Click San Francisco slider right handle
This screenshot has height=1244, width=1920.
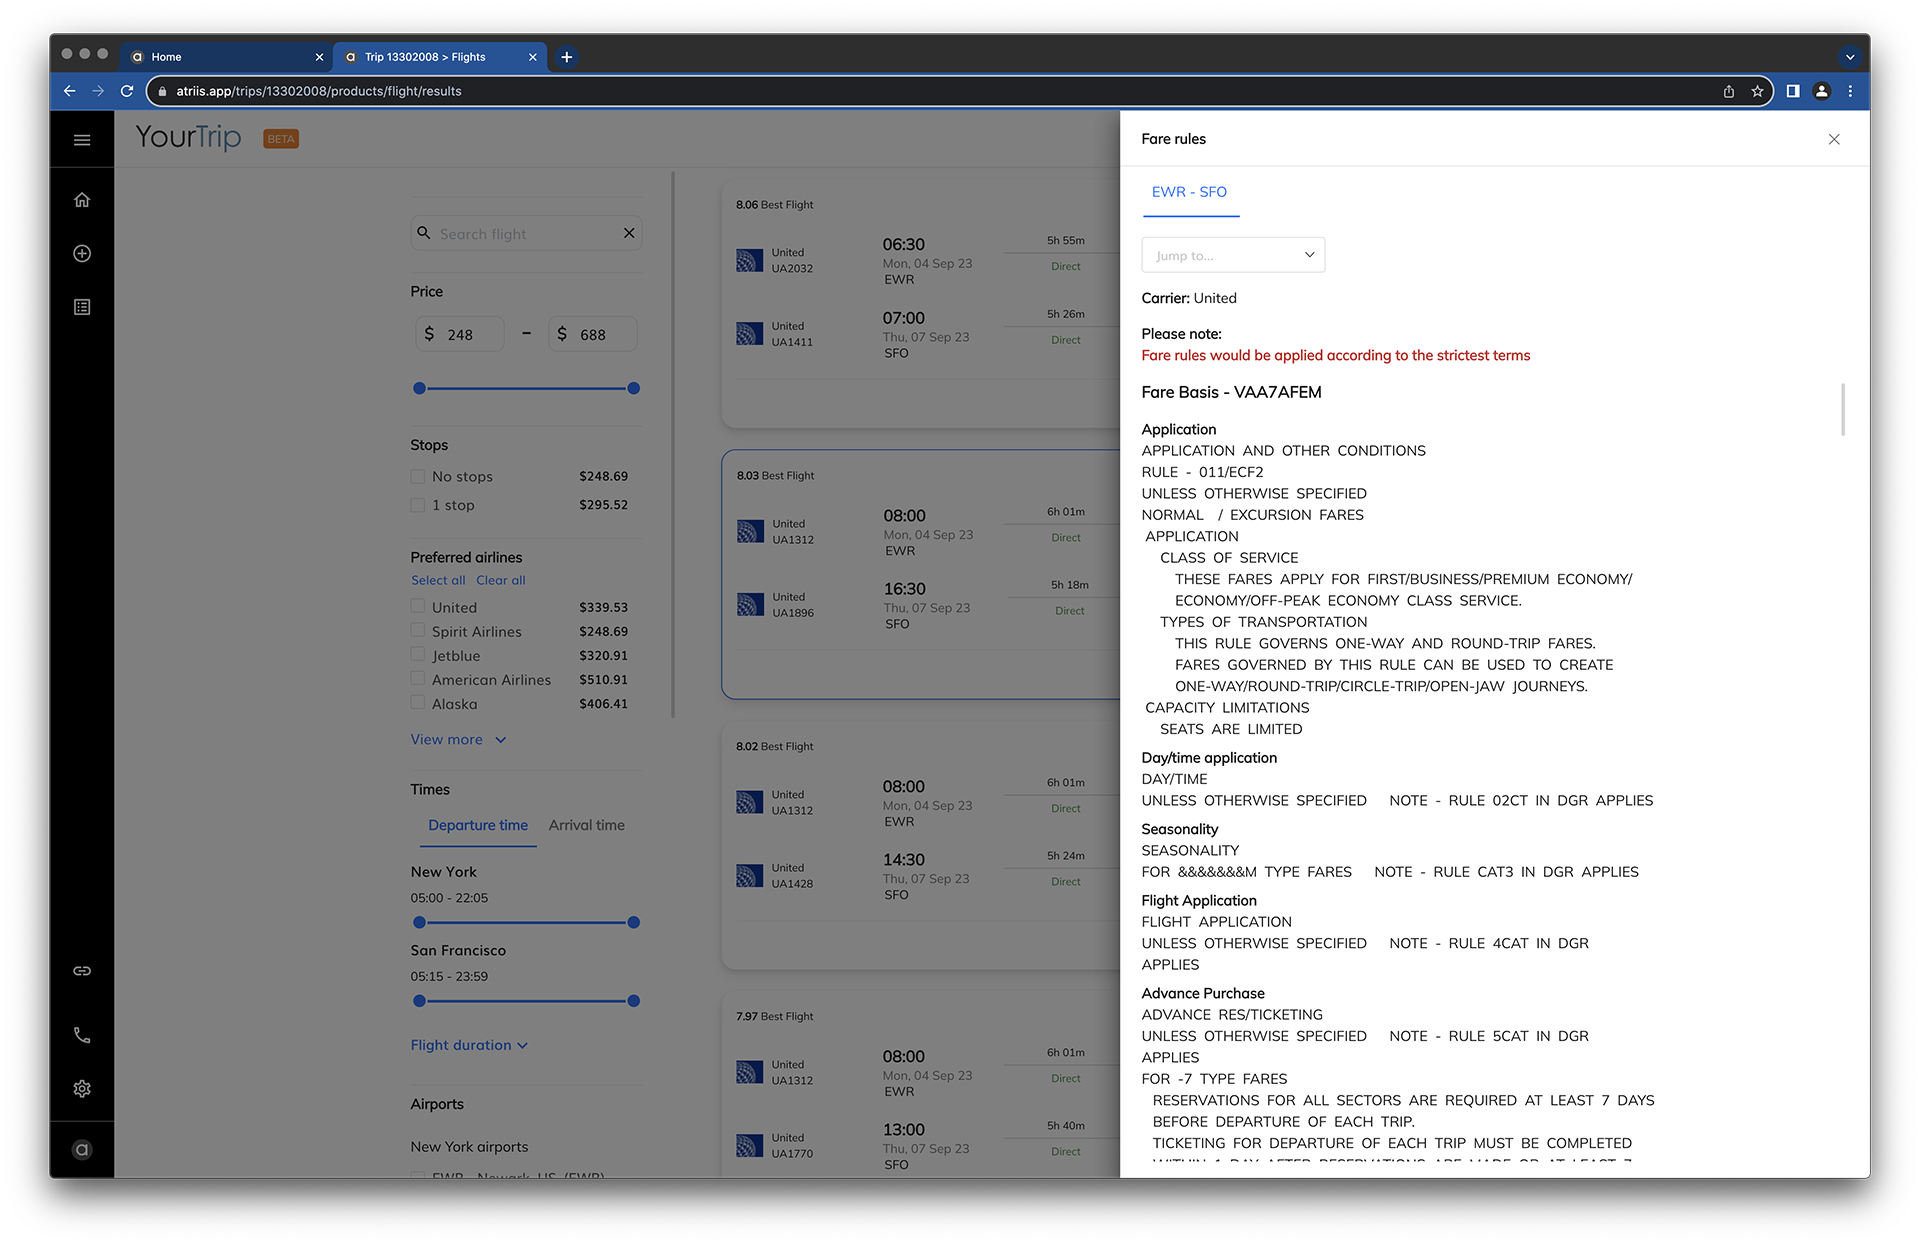click(x=633, y=1000)
